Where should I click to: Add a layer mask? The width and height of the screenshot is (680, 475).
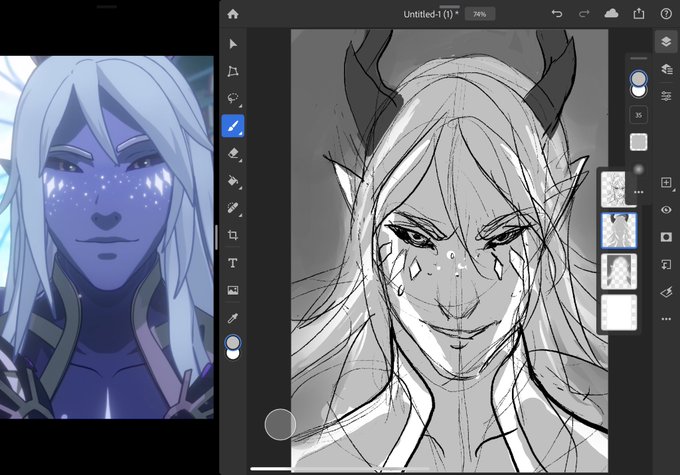point(666,237)
